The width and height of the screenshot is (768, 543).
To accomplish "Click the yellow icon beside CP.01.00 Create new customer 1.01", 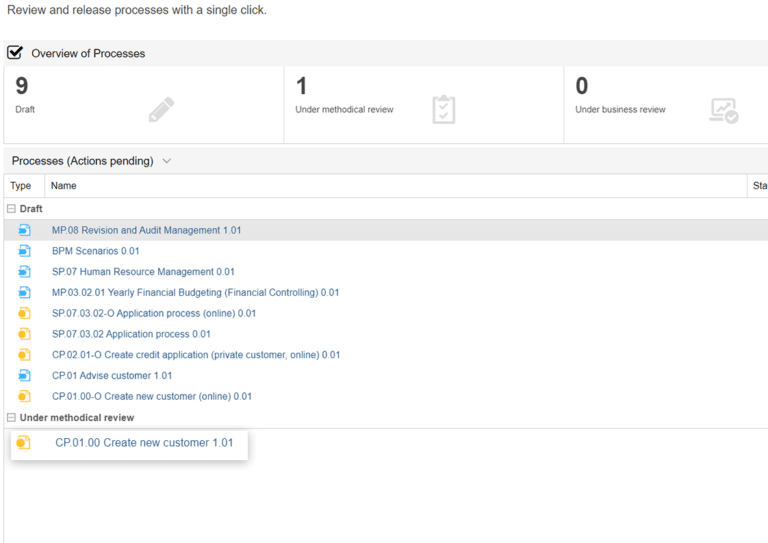I will [23, 443].
